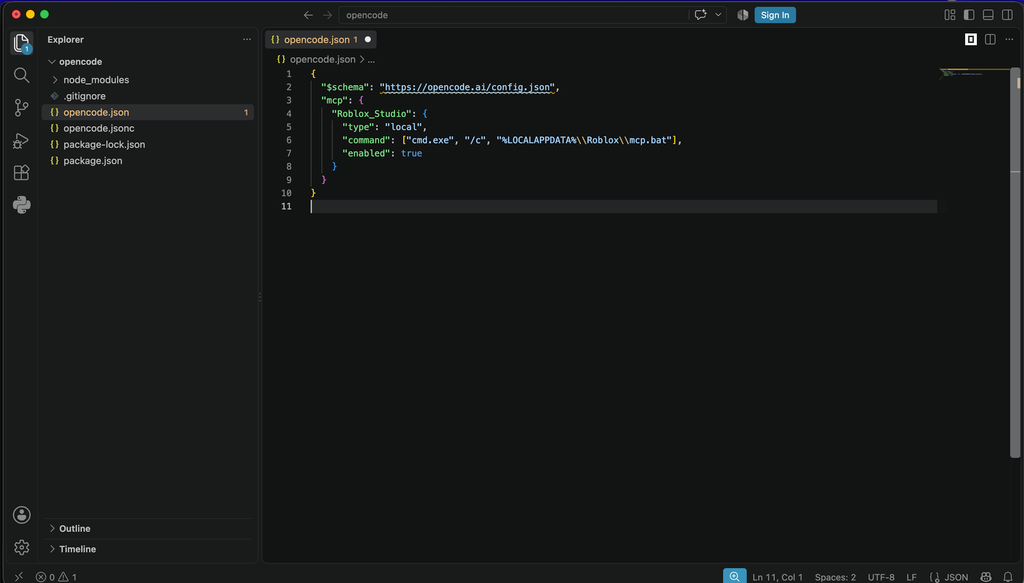Image resolution: width=1024 pixels, height=583 pixels.
Task: Open the Source Control view icon
Action: point(22,108)
